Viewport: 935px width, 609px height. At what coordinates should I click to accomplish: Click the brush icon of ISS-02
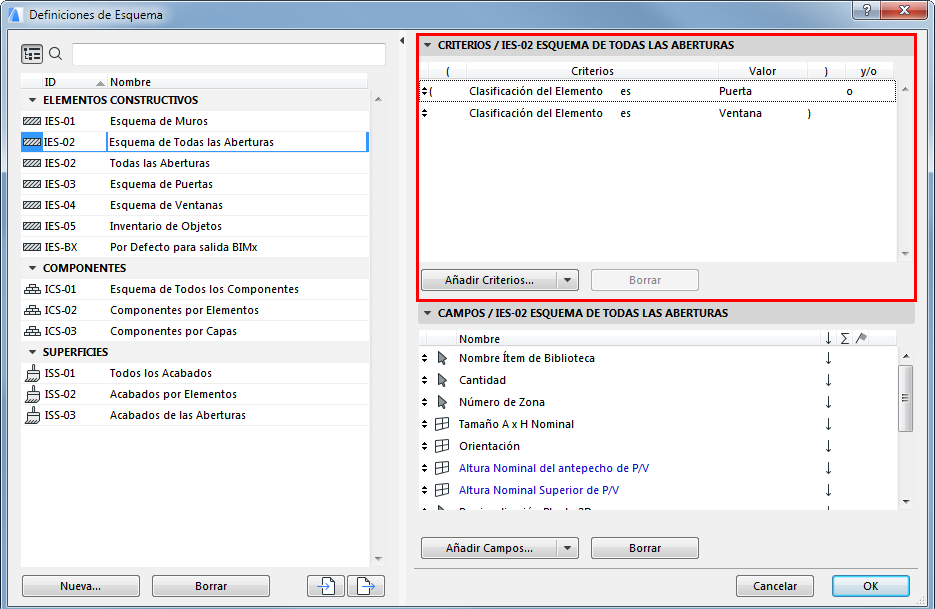pyautogui.click(x=33, y=394)
